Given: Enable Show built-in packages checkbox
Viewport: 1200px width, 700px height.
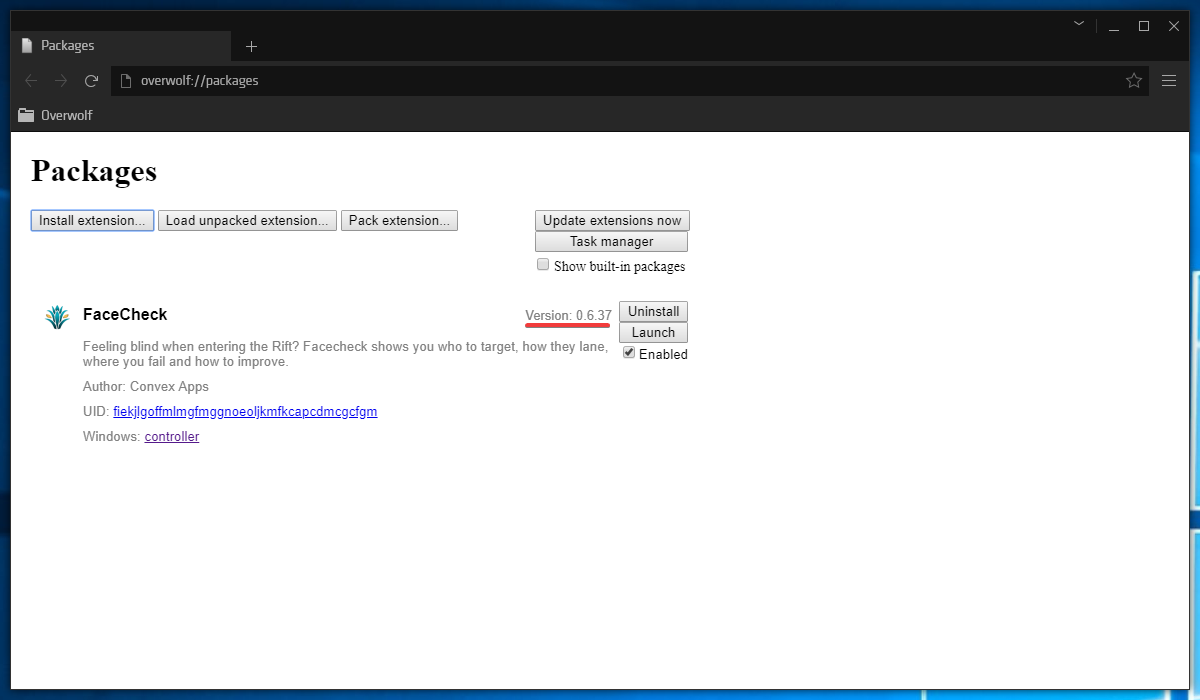Looking at the screenshot, I should coord(543,265).
